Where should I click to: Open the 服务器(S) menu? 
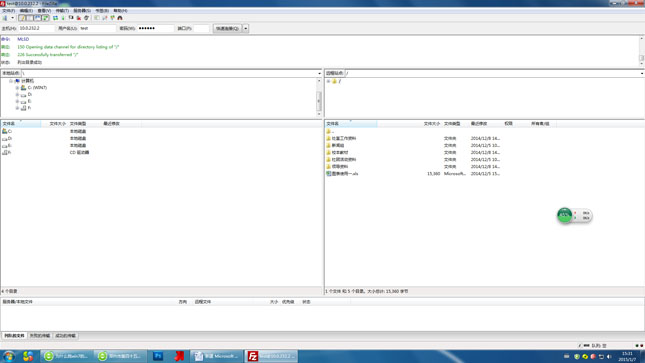click(82, 11)
